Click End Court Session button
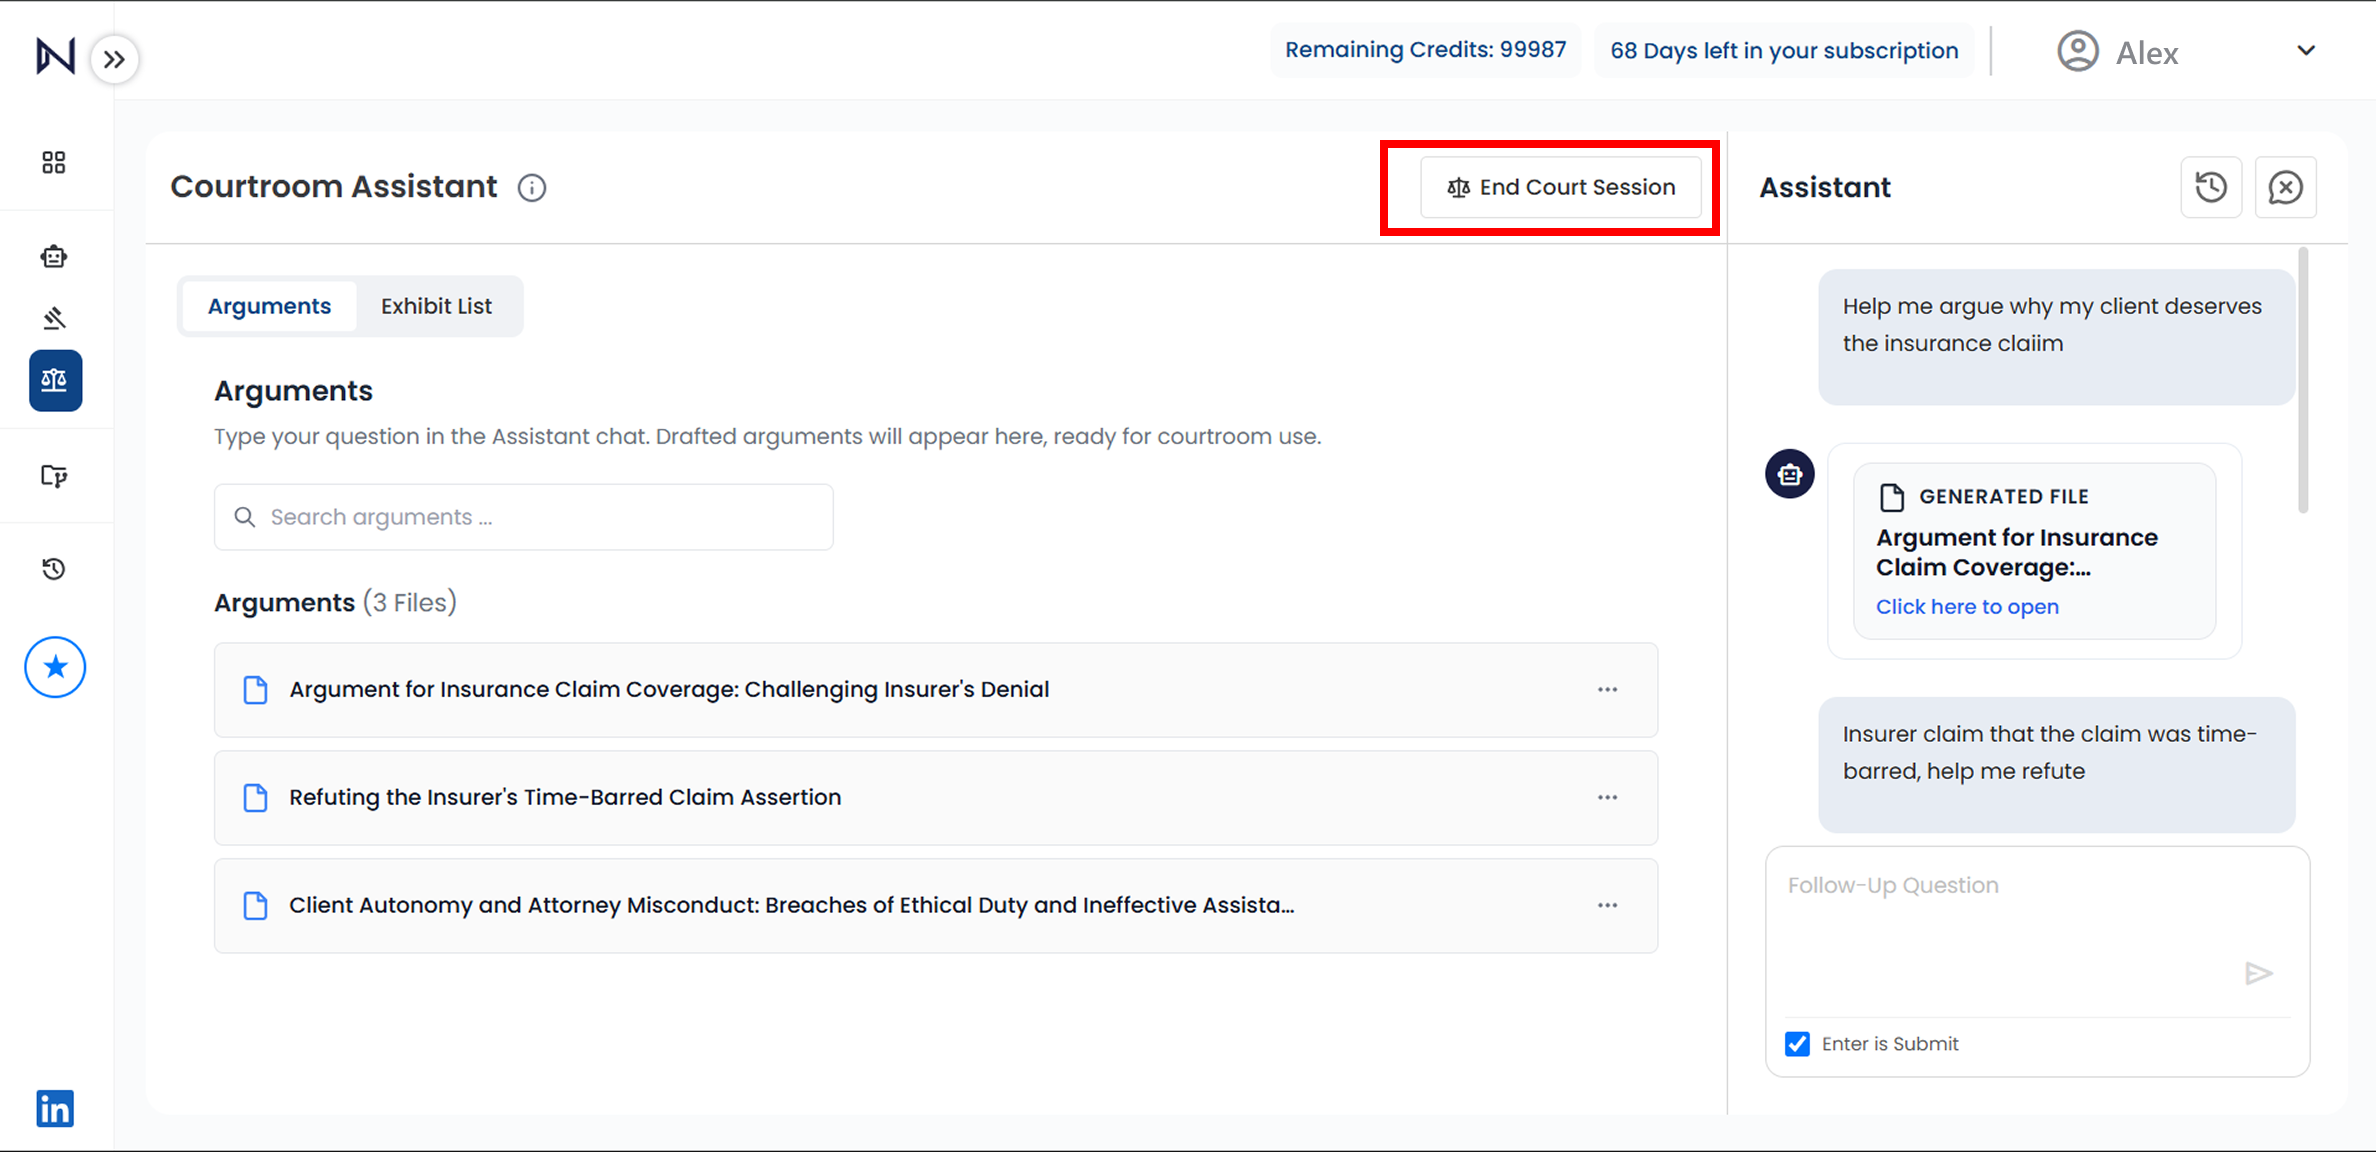2376x1152 pixels. point(1560,187)
